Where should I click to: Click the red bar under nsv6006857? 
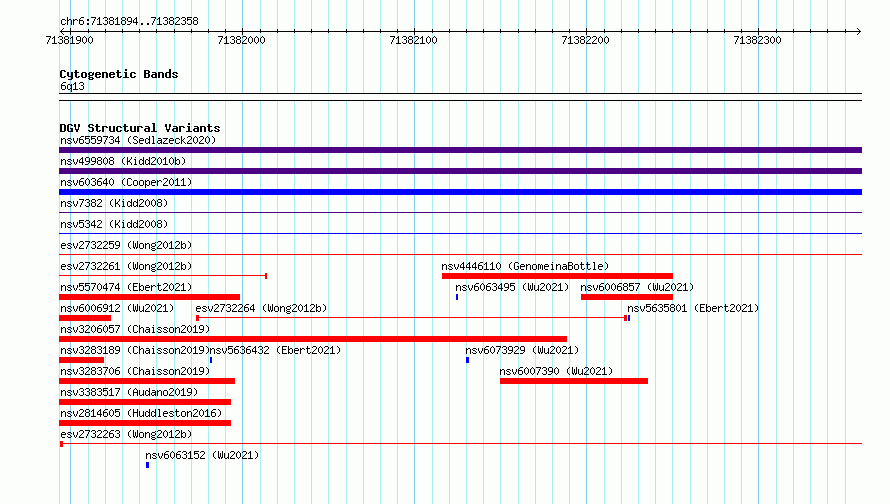click(627, 297)
